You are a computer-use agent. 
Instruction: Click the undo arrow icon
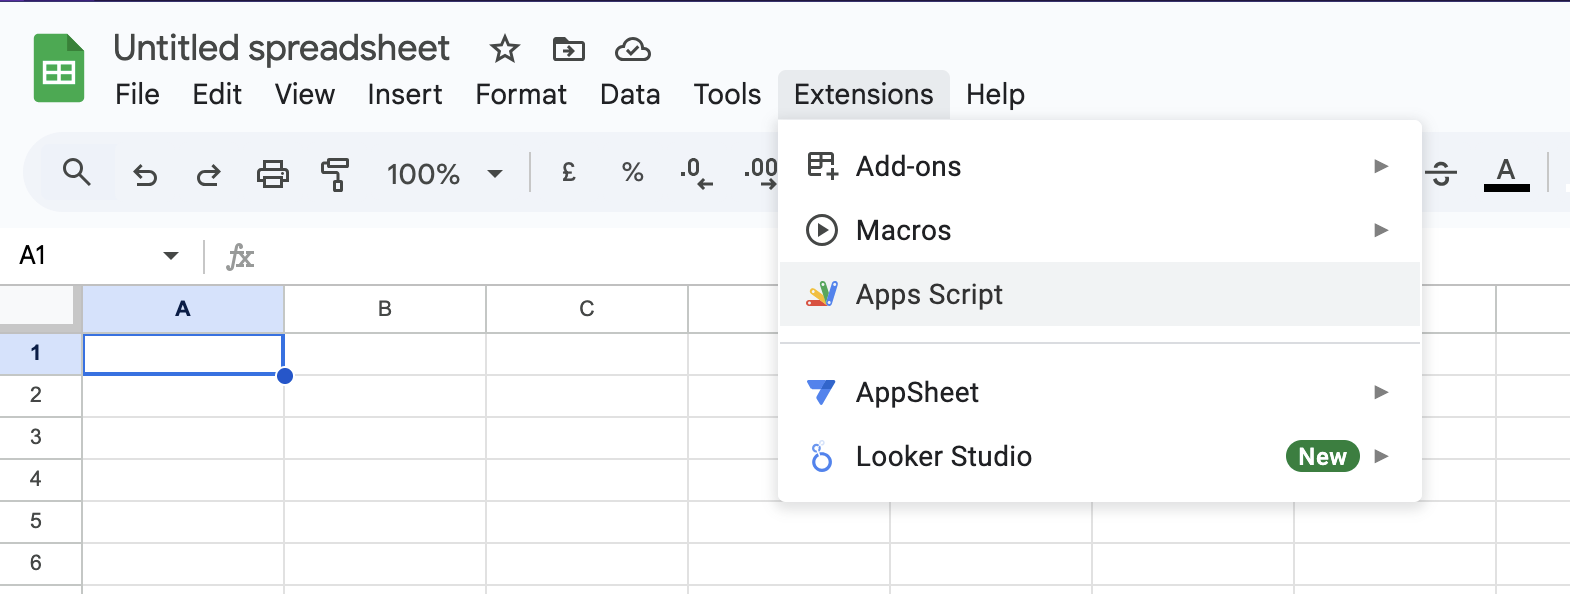tap(145, 175)
